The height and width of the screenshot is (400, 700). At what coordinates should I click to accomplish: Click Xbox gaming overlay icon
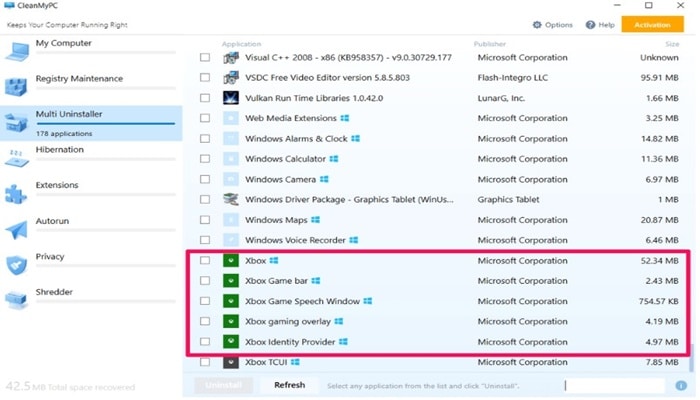click(x=231, y=321)
